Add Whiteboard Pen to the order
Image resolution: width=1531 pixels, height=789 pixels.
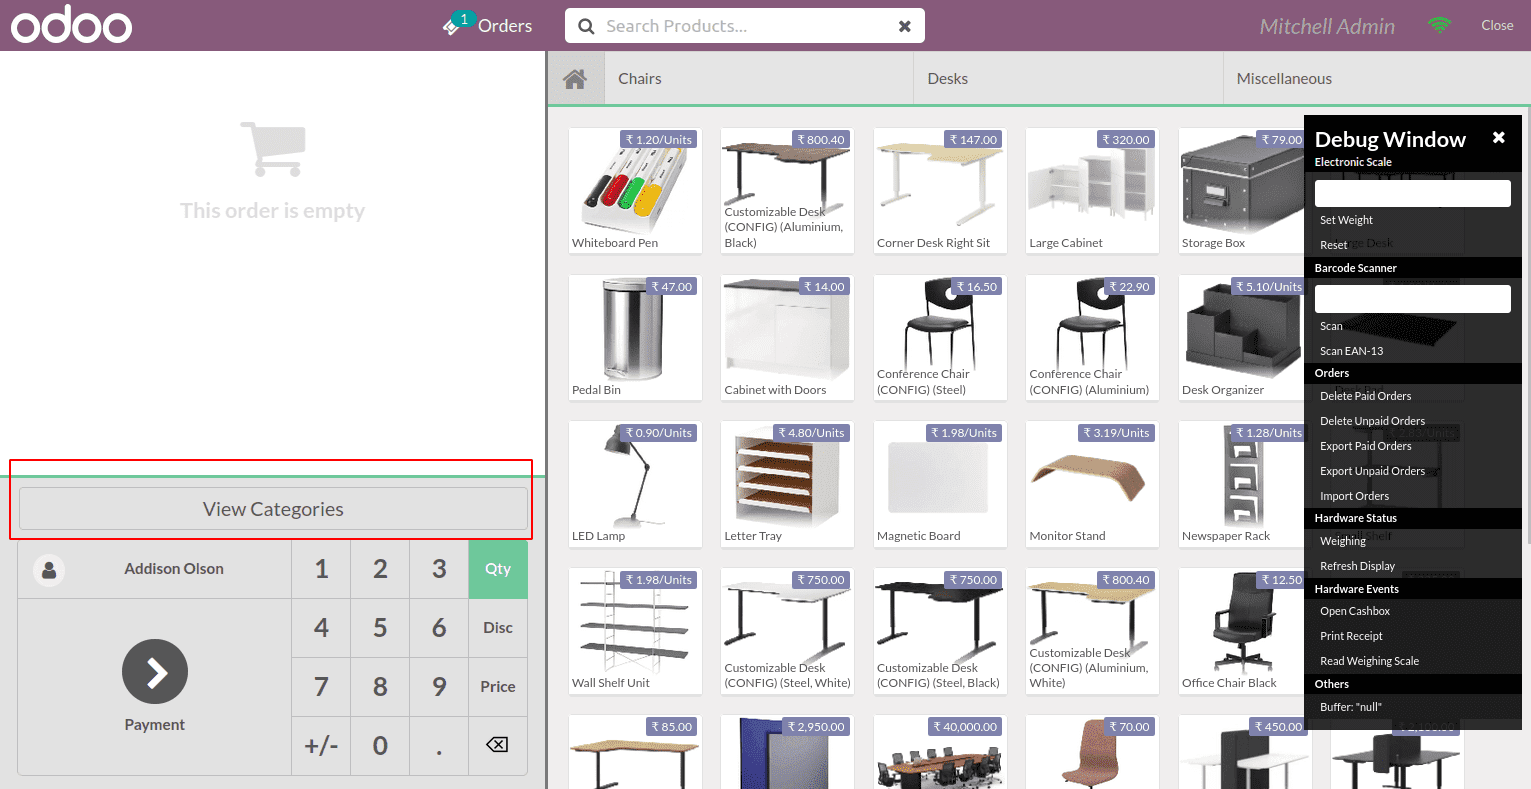coord(635,190)
